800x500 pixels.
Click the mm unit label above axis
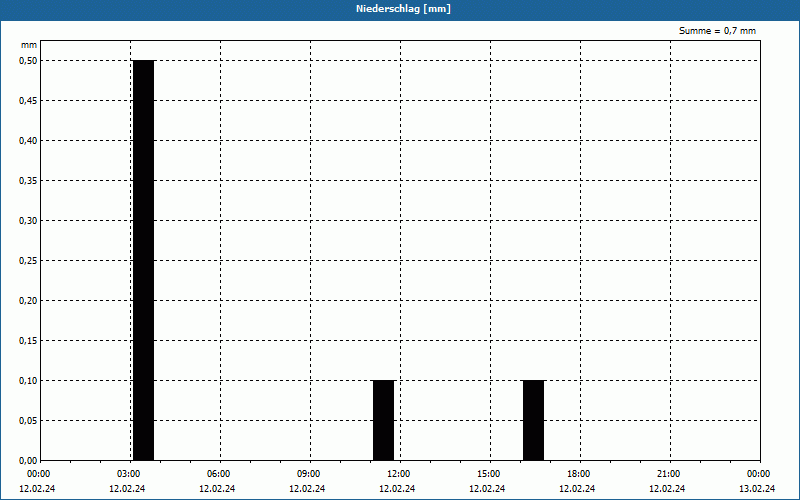[29, 45]
